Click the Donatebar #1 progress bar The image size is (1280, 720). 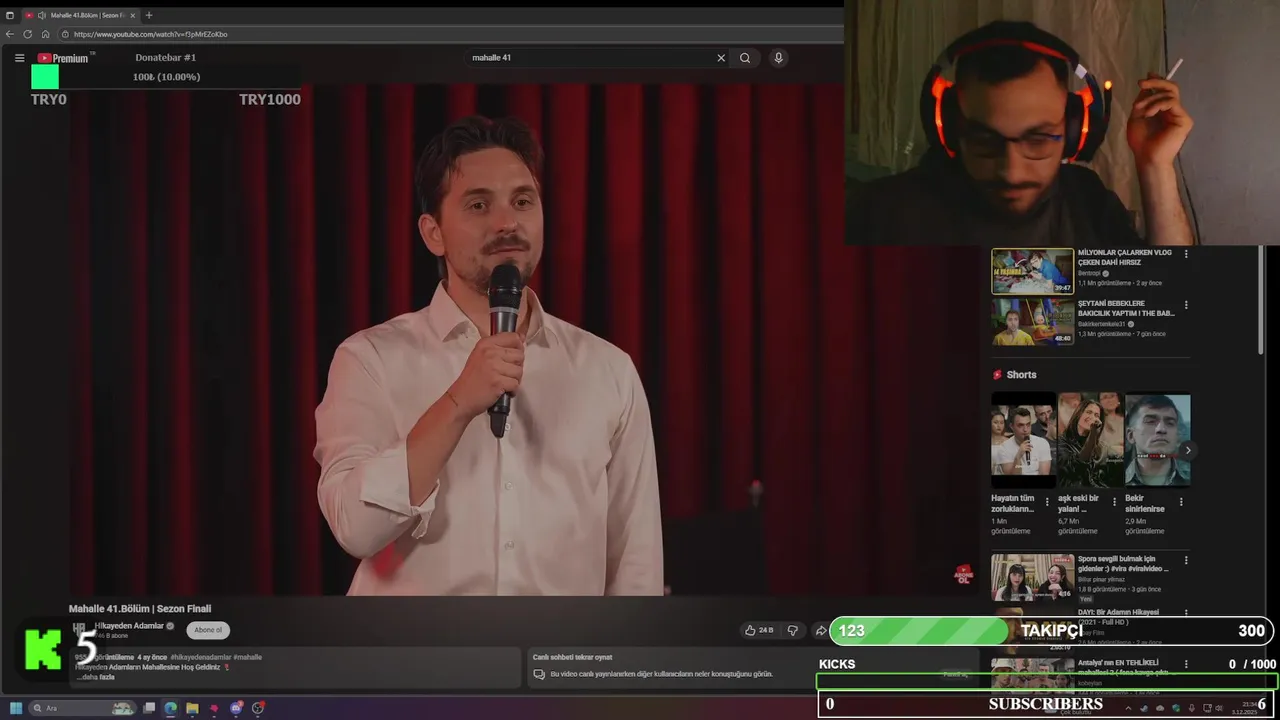(x=166, y=78)
